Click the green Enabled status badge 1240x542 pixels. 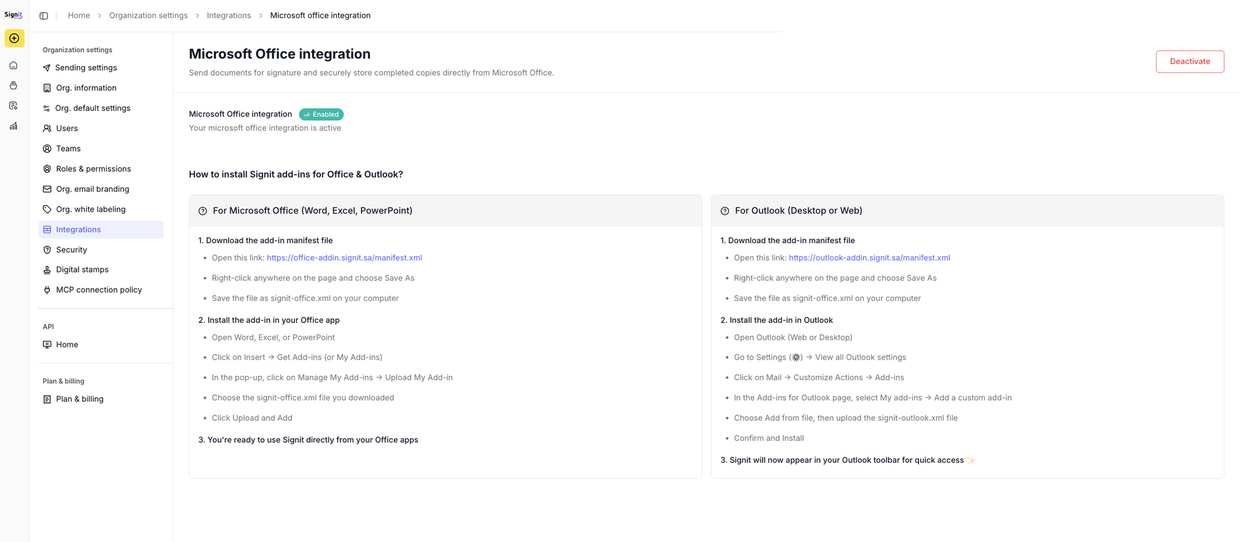[x=321, y=114]
